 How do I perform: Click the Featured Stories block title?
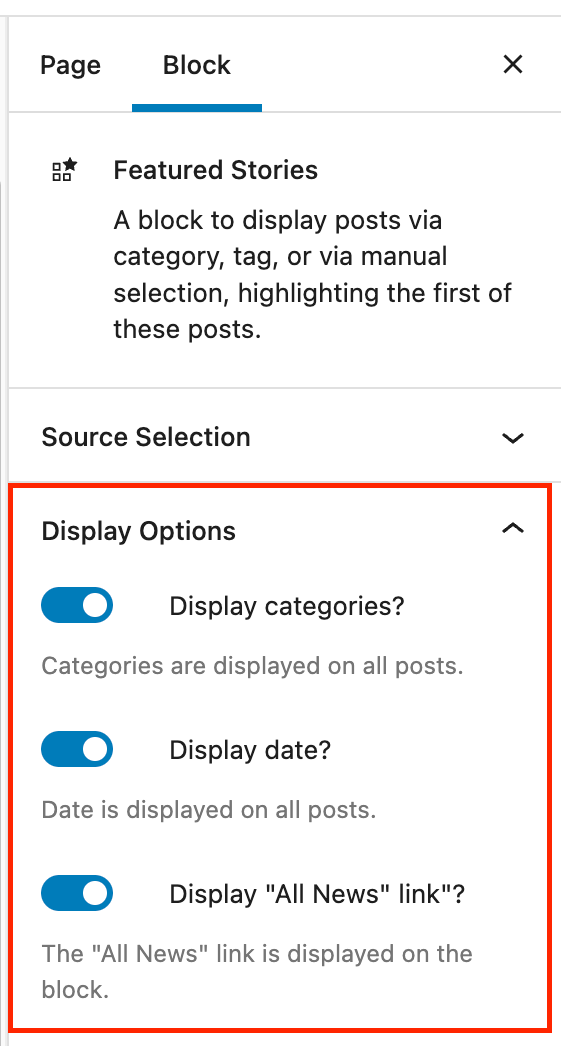coord(215,171)
